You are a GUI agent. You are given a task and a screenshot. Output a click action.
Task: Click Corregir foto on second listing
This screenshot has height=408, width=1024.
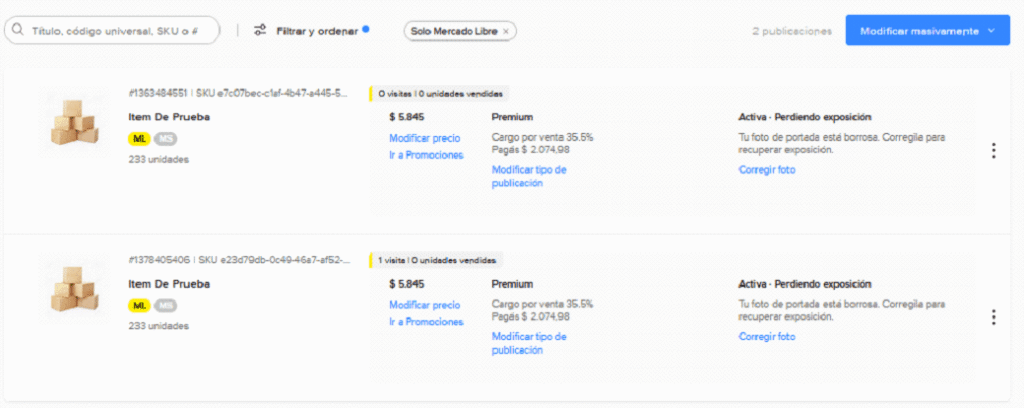[x=767, y=337]
